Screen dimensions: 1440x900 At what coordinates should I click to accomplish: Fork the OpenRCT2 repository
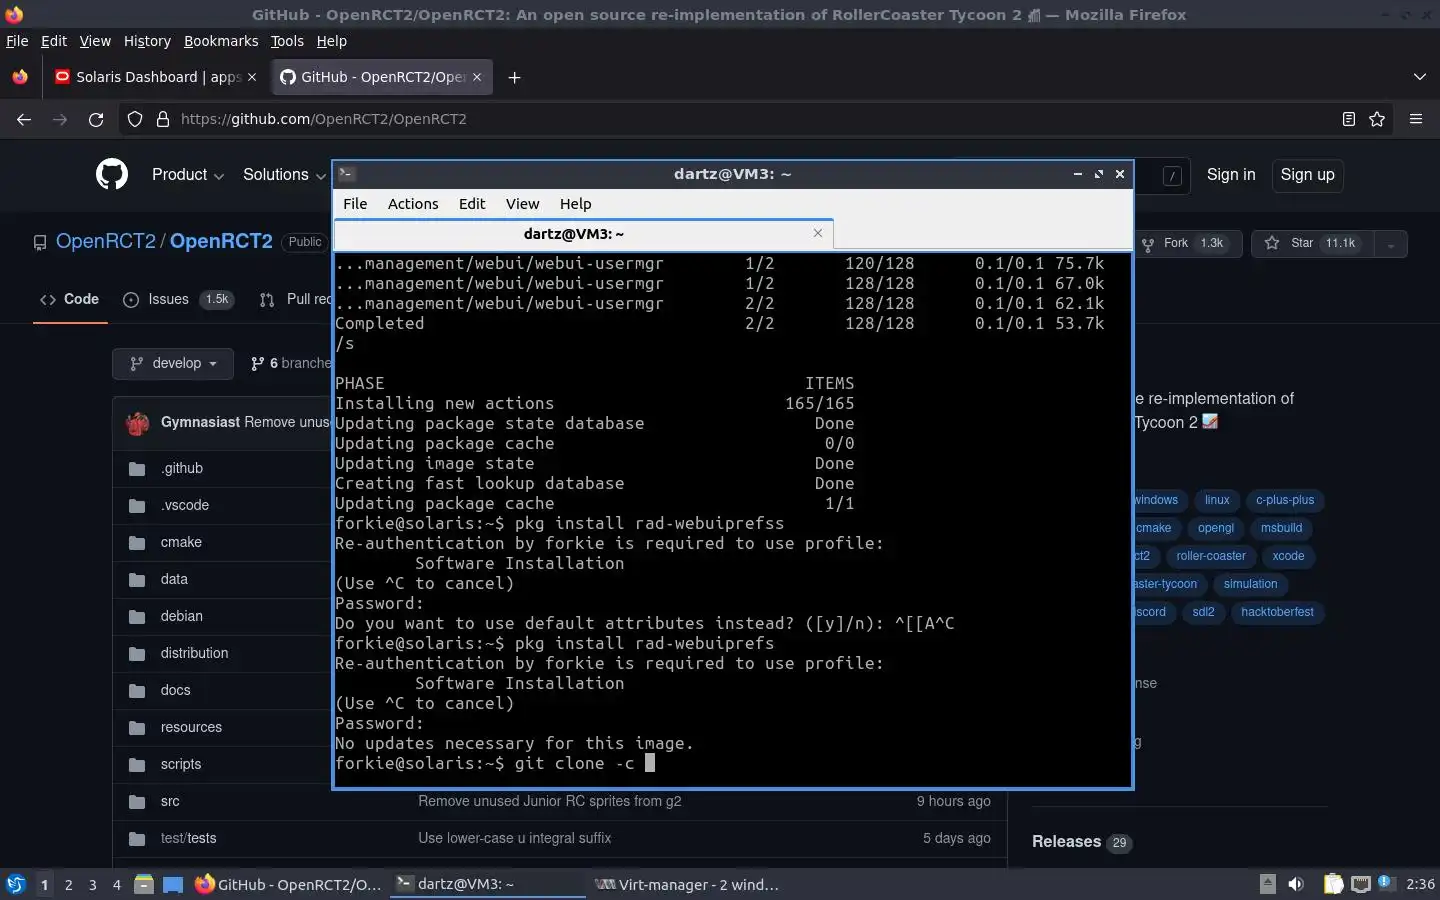pyautogui.click(x=1190, y=244)
